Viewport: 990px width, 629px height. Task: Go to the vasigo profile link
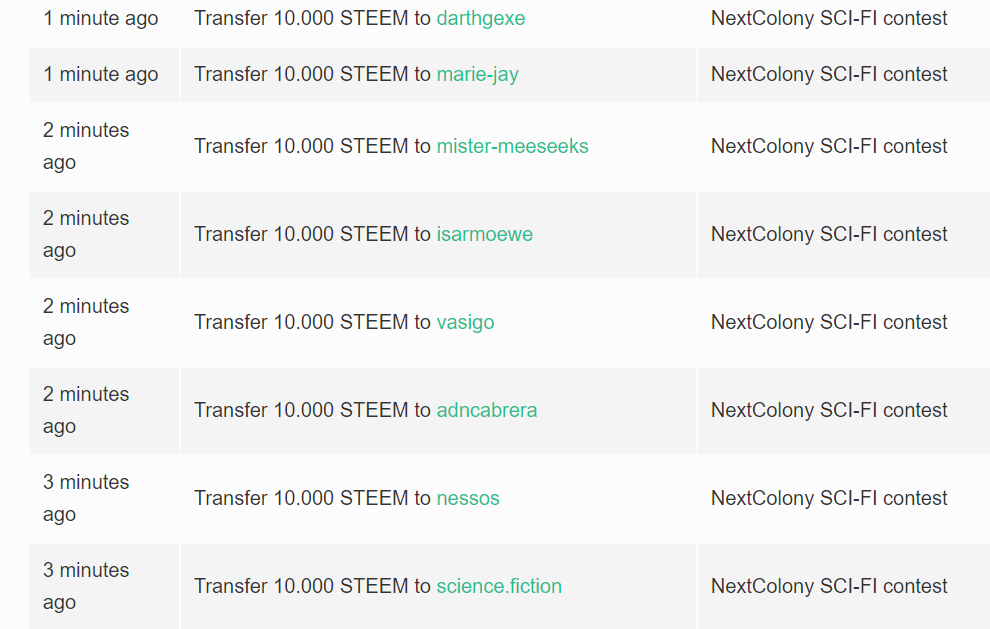tap(465, 323)
